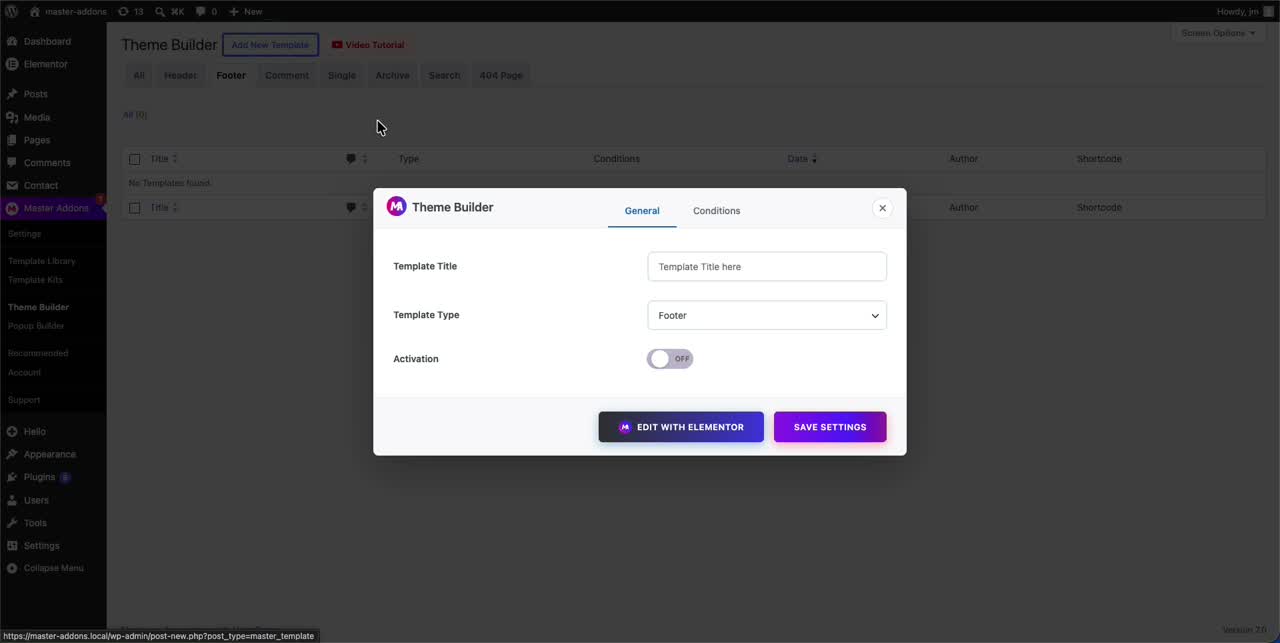The width and height of the screenshot is (1280, 643).
Task: Click the Media icon in sidebar
Action: coord(12,117)
